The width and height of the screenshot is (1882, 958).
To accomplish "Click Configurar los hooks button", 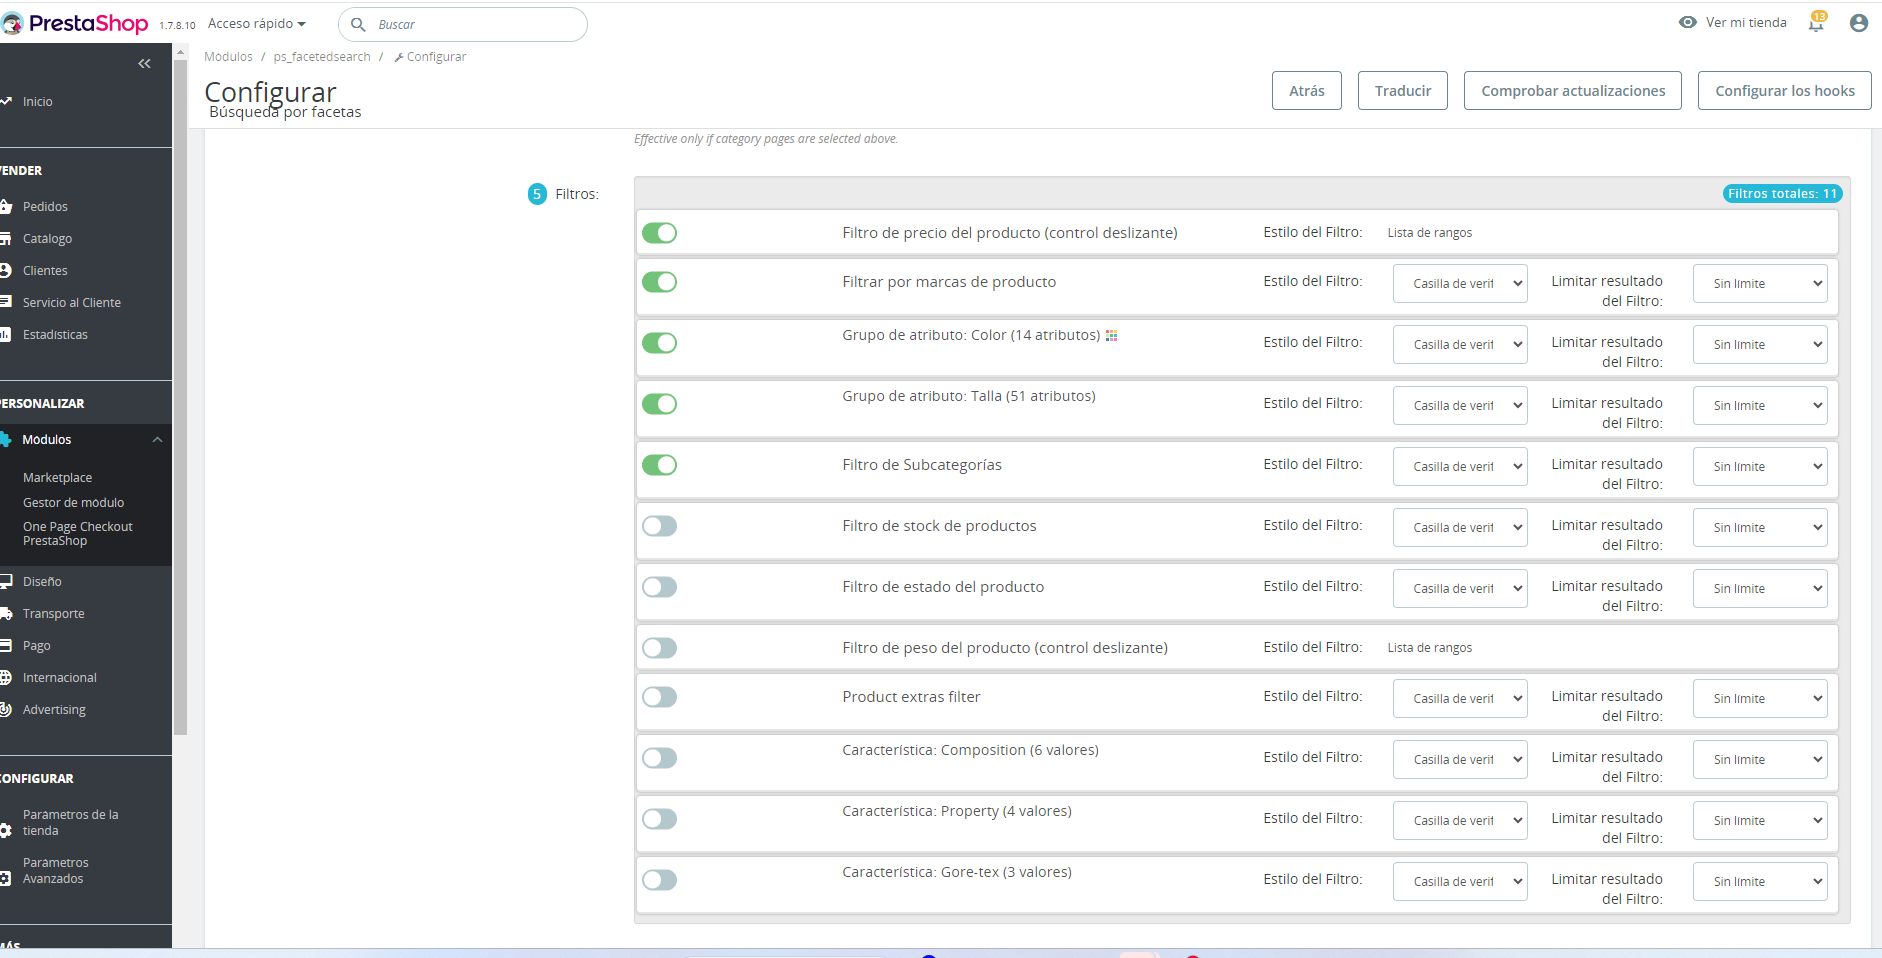I will point(1785,91).
